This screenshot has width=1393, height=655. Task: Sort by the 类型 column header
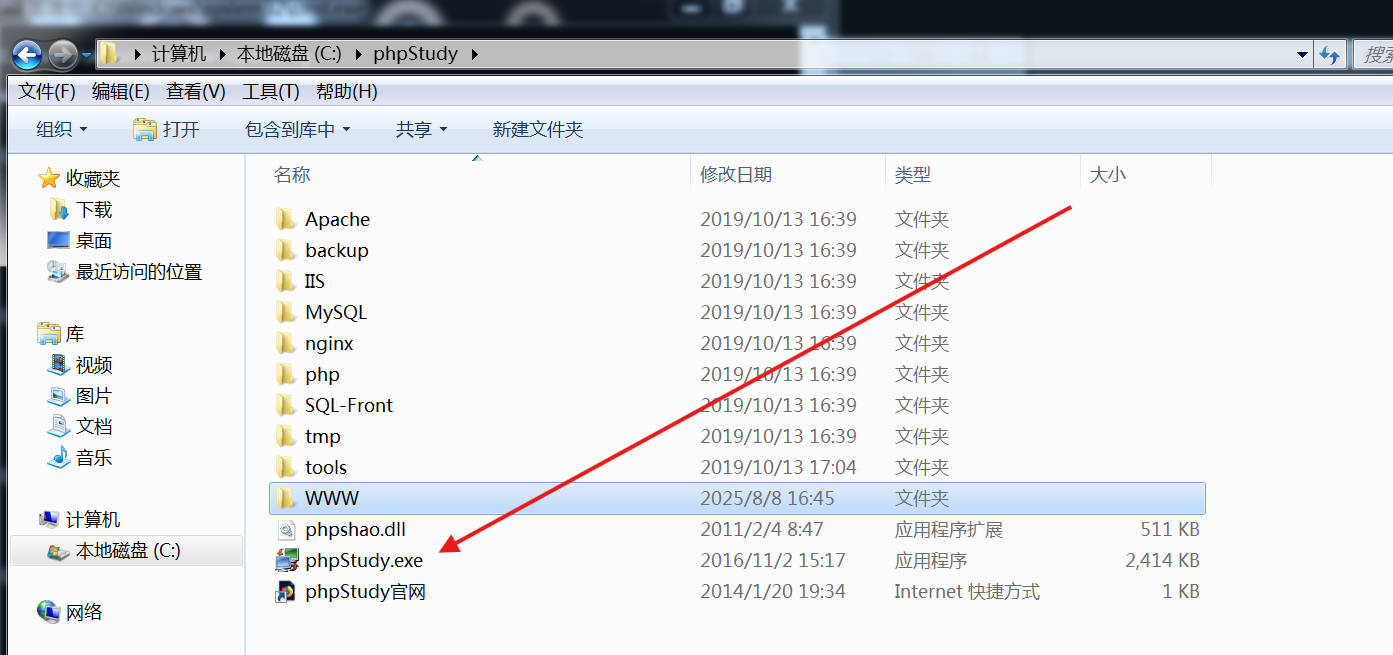tap(913, 175)
